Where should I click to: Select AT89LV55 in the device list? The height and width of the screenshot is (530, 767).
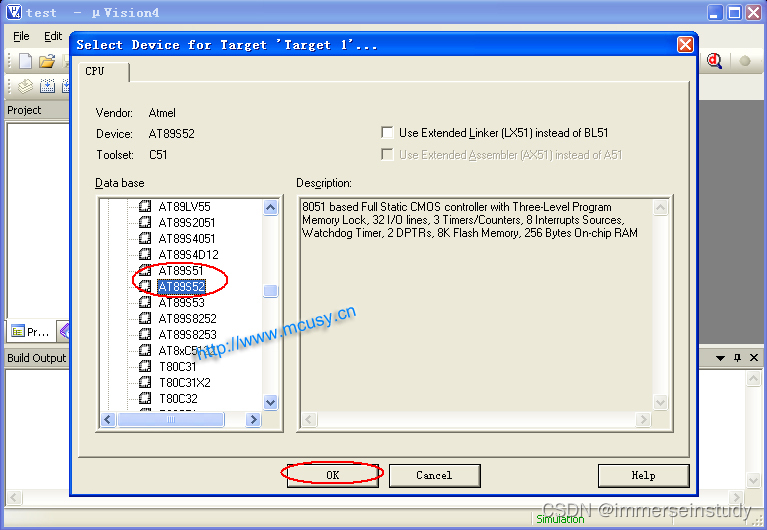[x=184, y=207]
